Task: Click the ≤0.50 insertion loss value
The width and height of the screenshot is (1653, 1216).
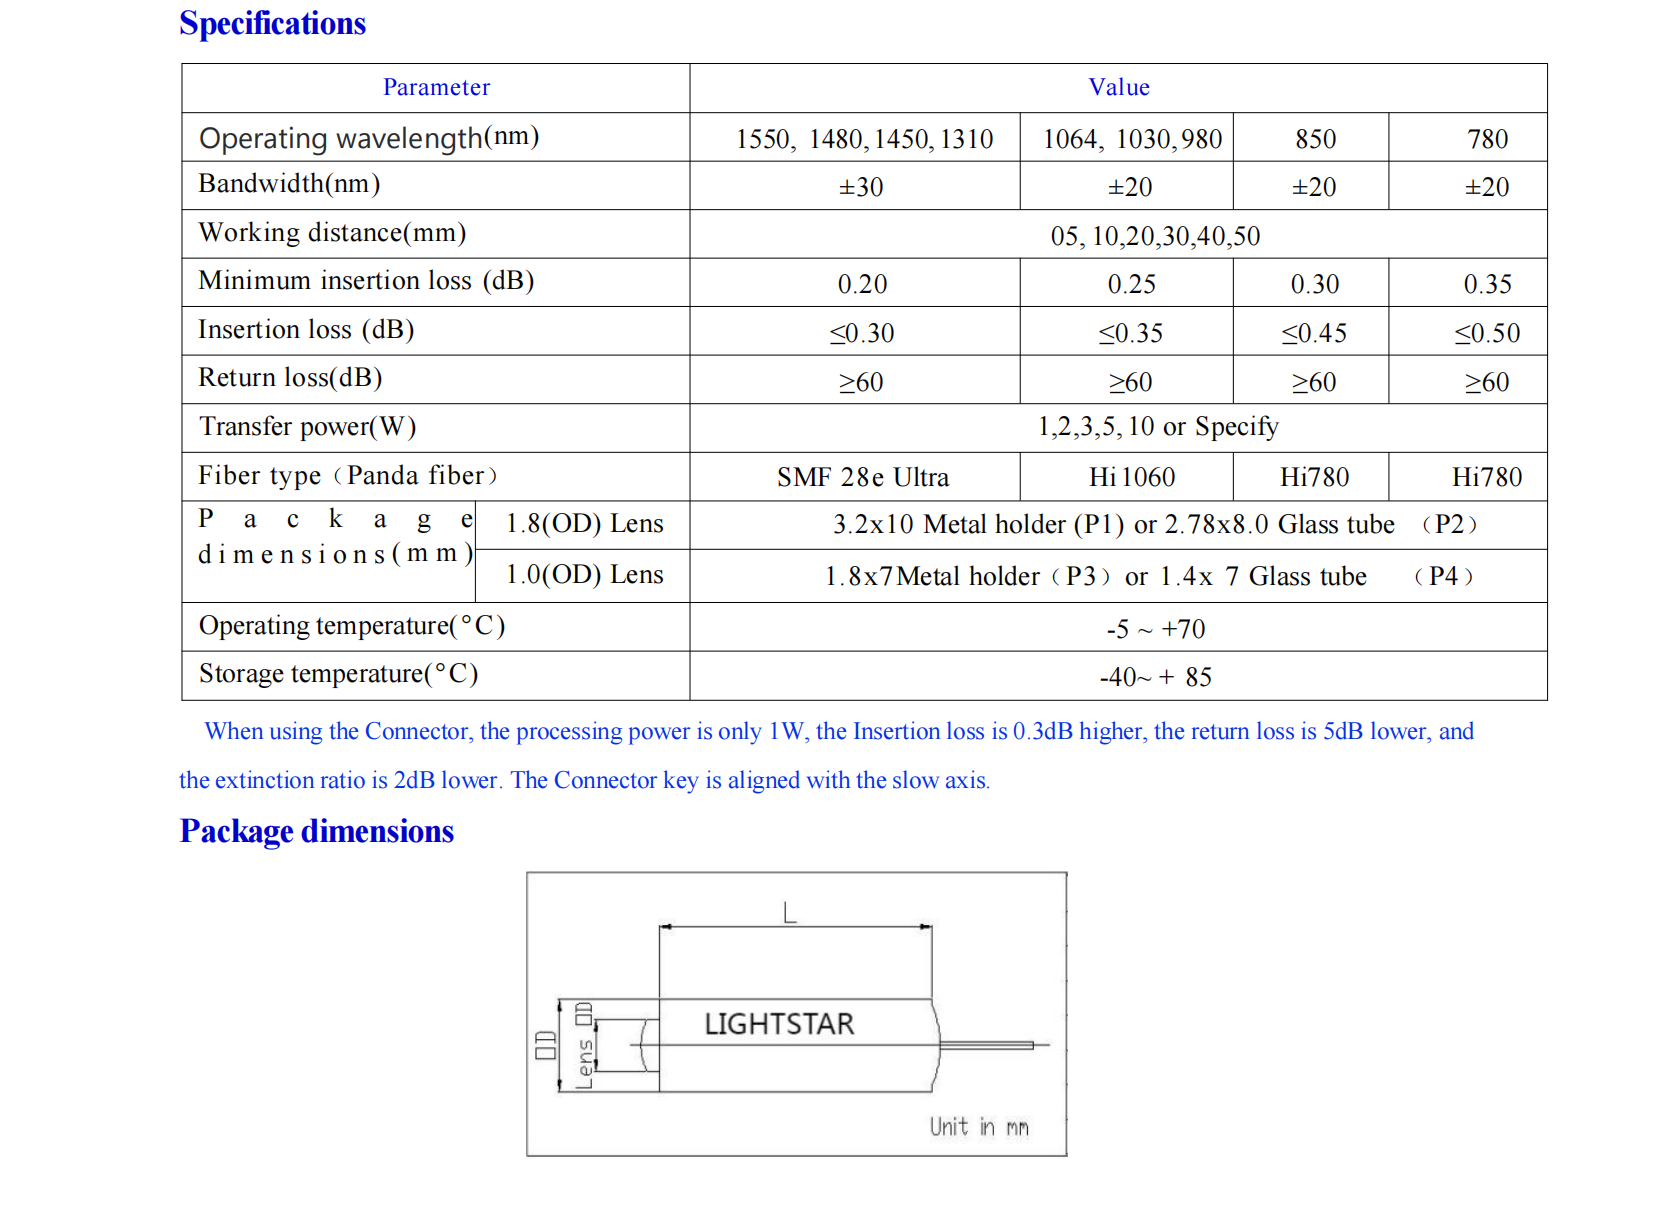Action: click(x=1487, y=333)
